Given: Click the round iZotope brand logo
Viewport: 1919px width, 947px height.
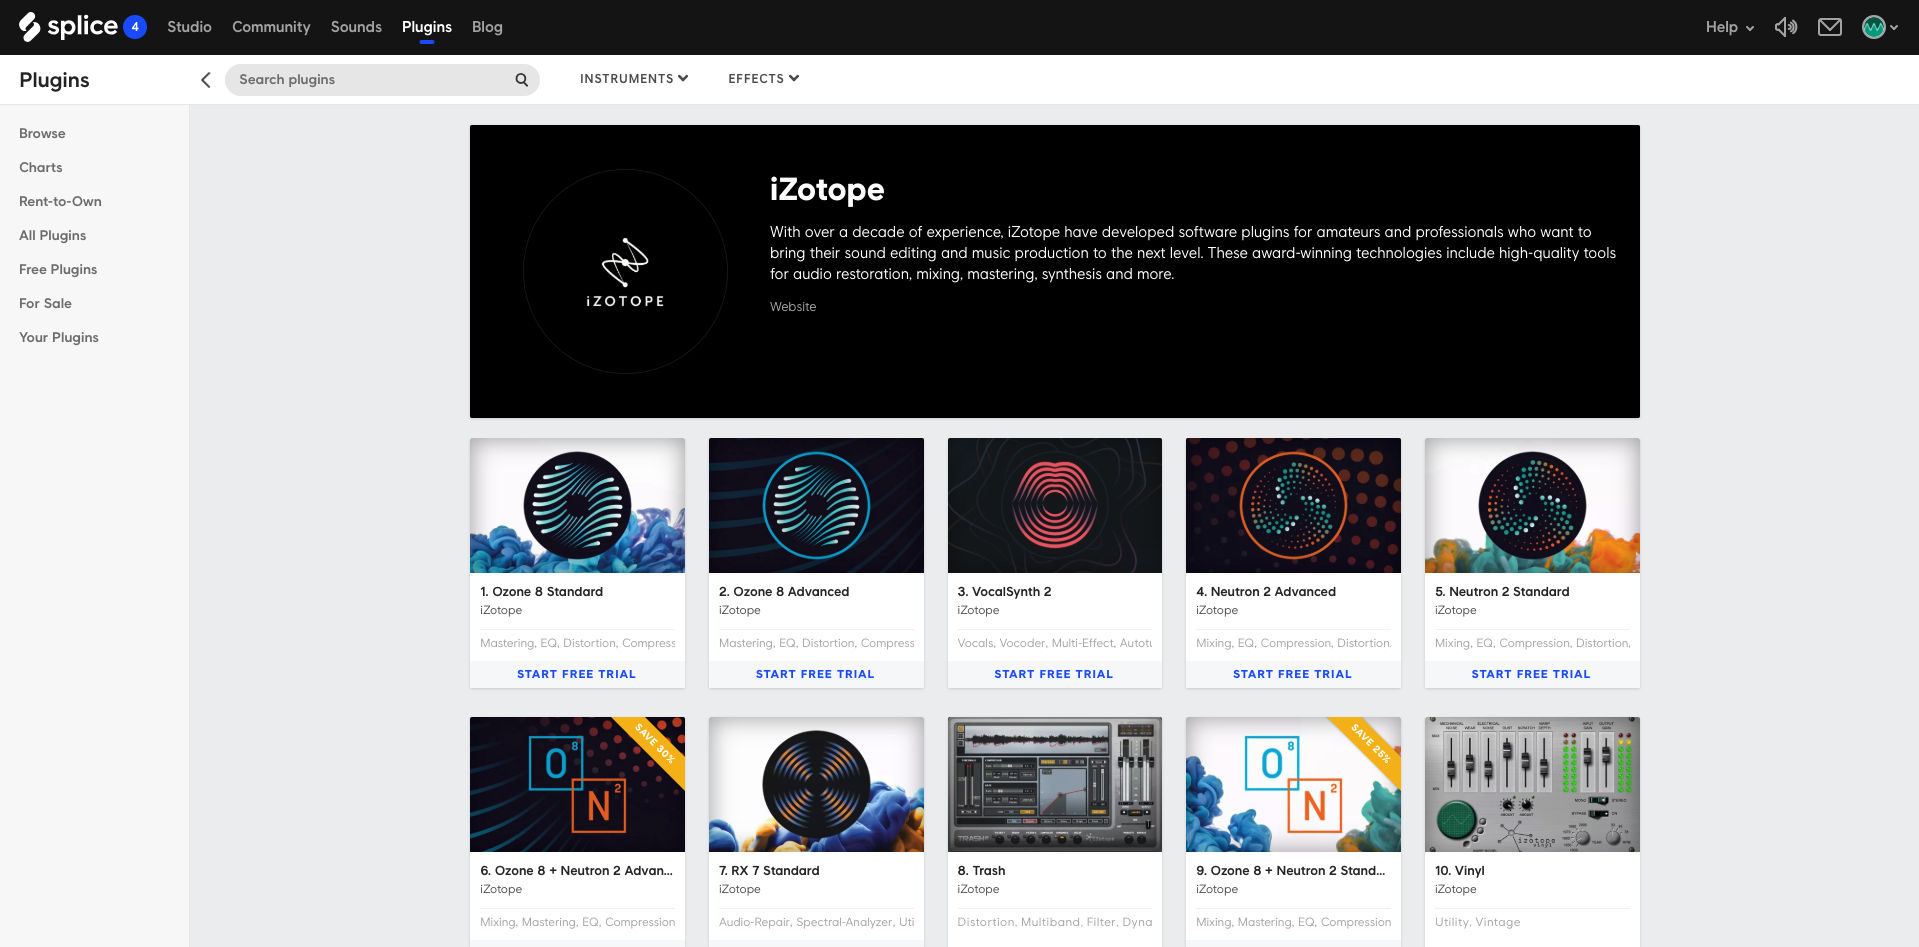Looking at the screenshot, I should click(625, 271).
